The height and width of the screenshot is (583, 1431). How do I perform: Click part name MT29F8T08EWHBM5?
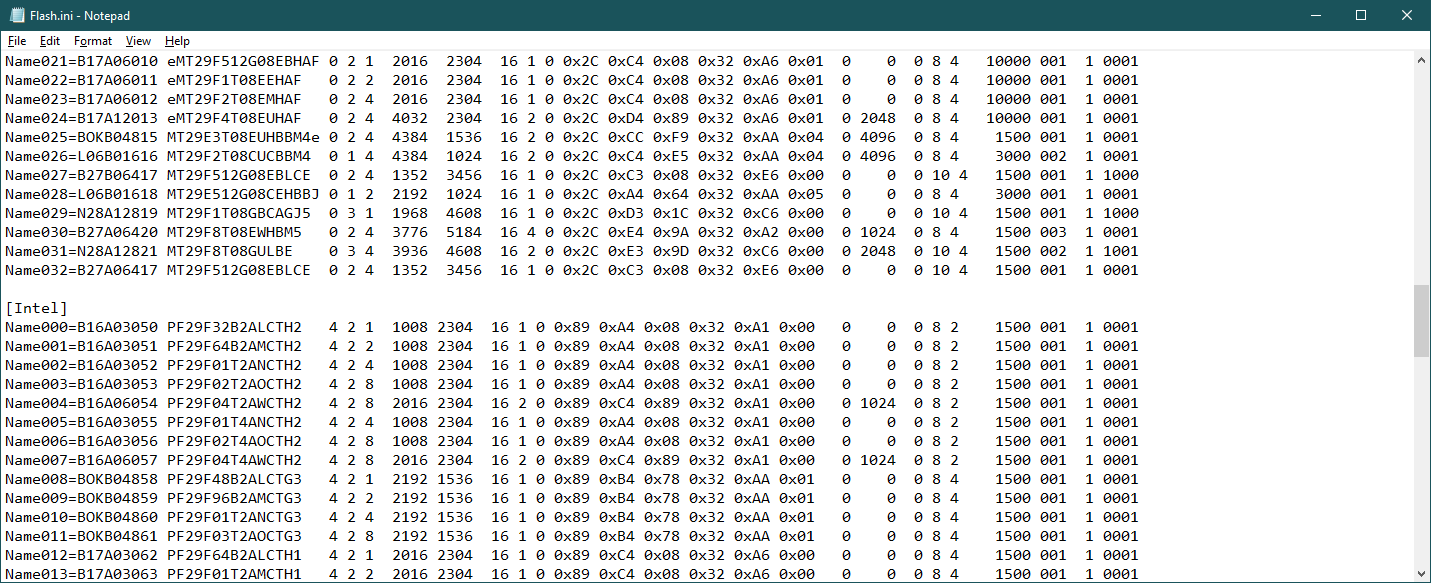point(234,232)
